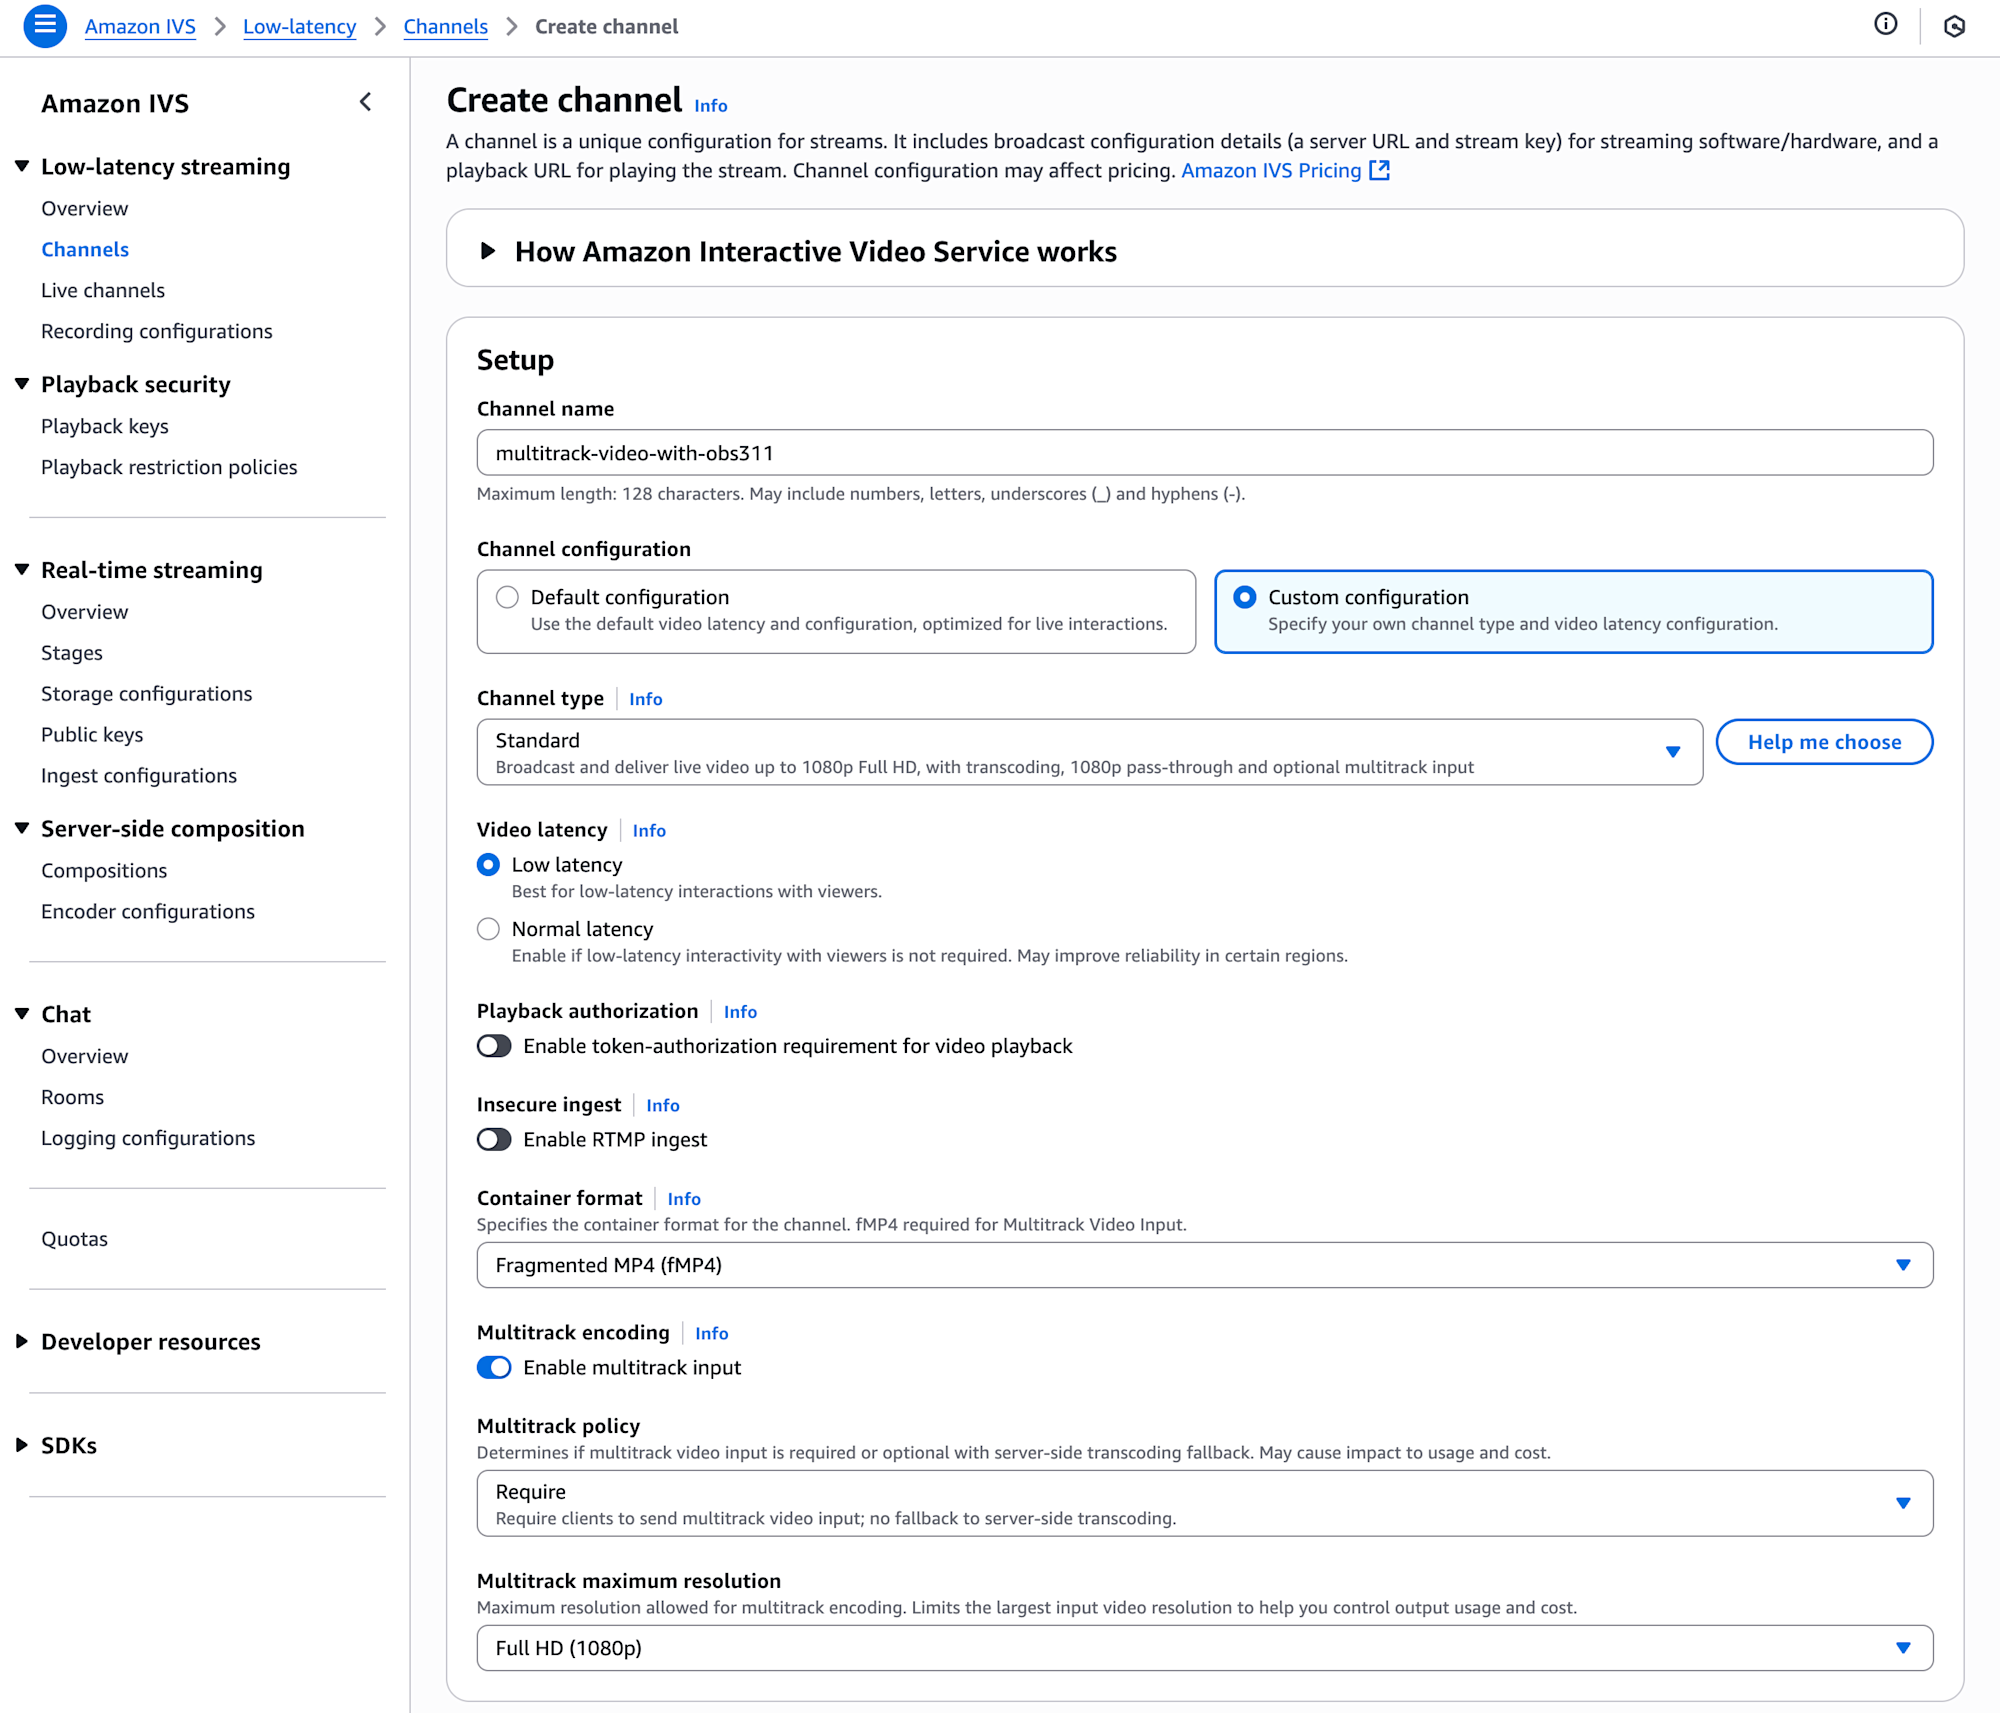Open the Multitrack policy Require dropdown
The width and height of the screenshot is (2000, 1713).
1205,1503
